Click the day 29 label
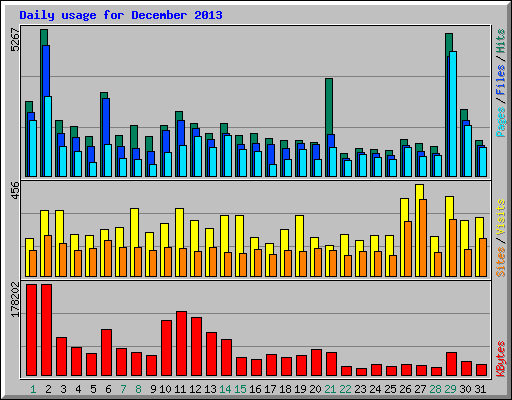This screenshot has width=512, height=400. (x=450, y=389)
